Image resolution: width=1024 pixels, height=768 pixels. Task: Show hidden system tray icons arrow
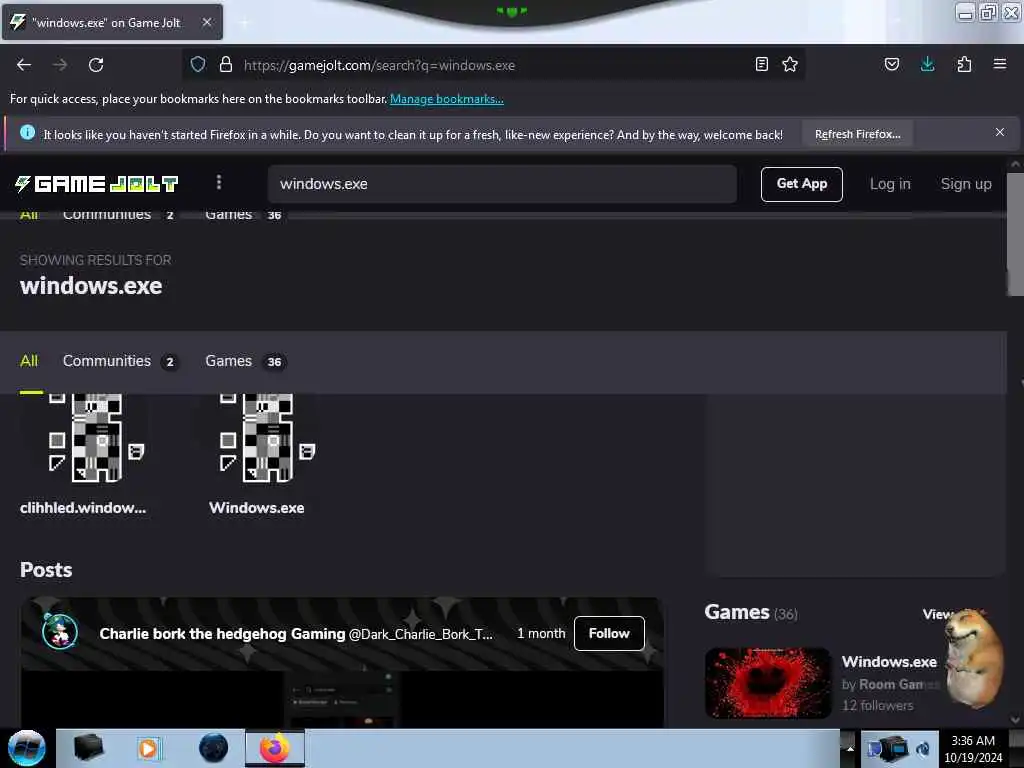[x=850, y=748]
